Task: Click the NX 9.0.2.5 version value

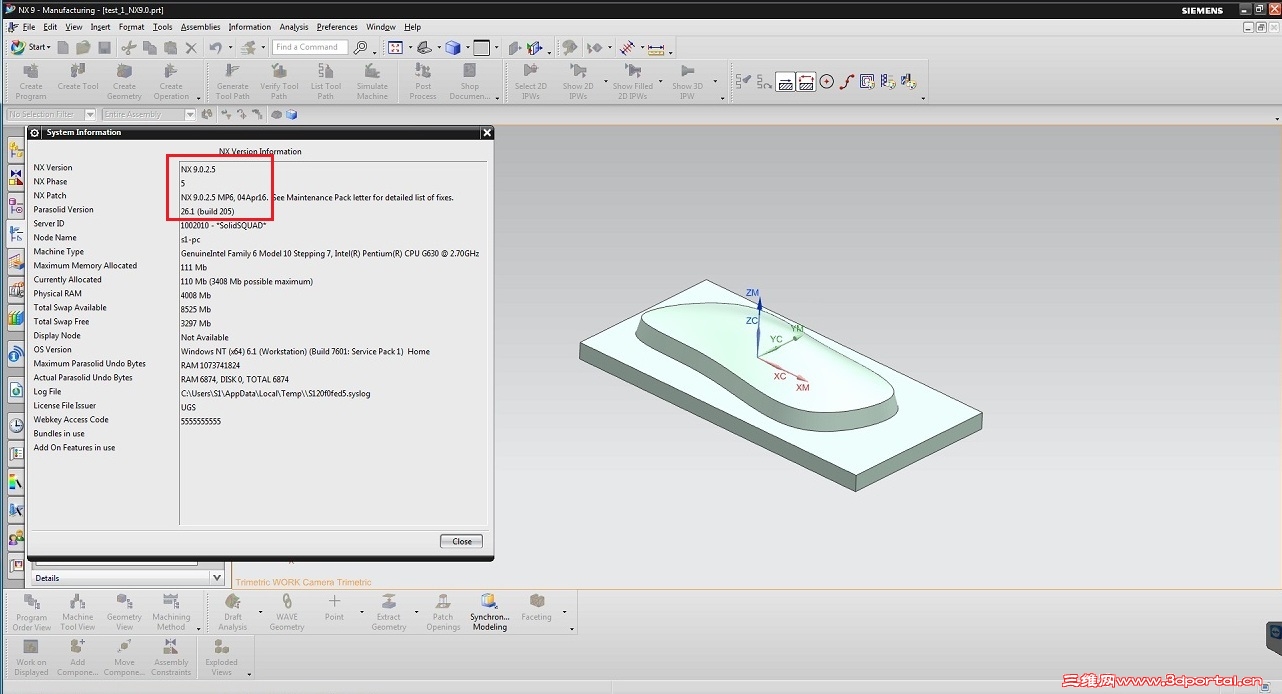Action: coord(198,170)
